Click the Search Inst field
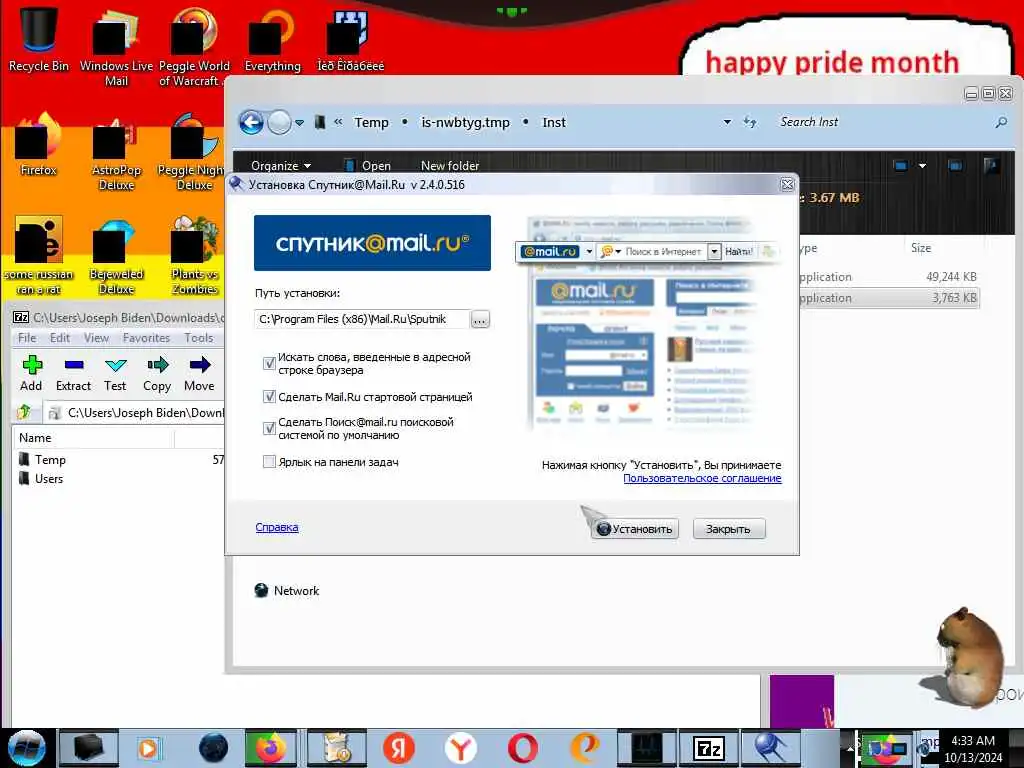Image resolution: width=1024 pixels, height=768 pixels. point(882,122)
